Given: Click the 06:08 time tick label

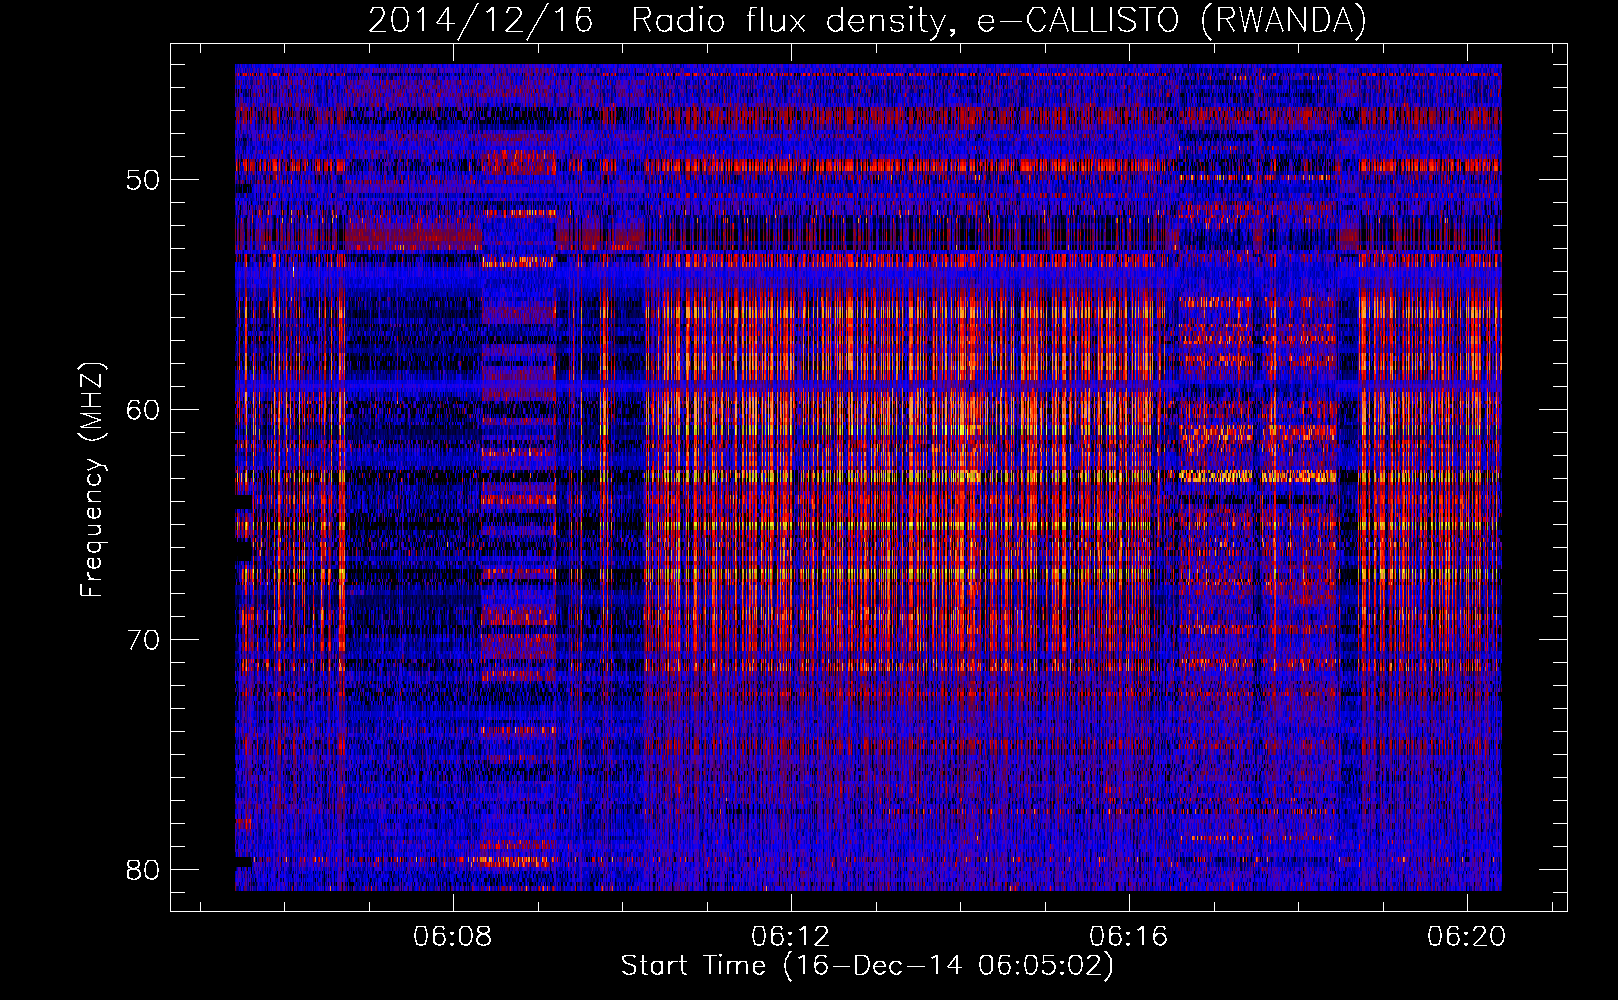Looking at the screenshot, I should click(x=453, y=937).
